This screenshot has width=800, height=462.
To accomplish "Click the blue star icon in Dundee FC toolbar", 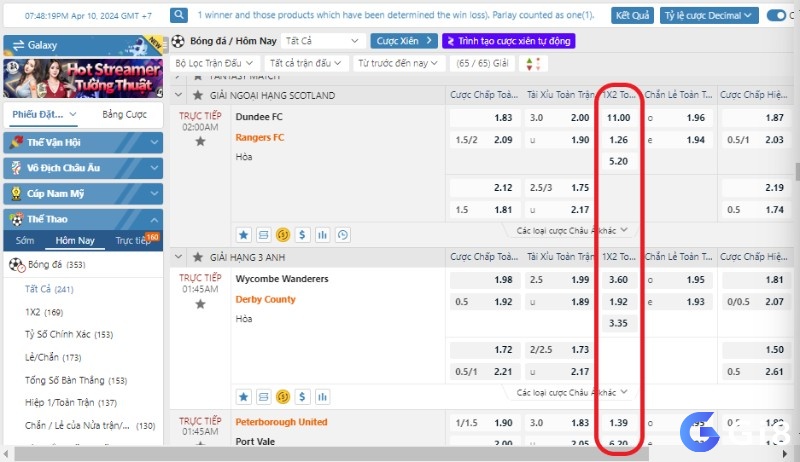I will click(x=243, y=235).
